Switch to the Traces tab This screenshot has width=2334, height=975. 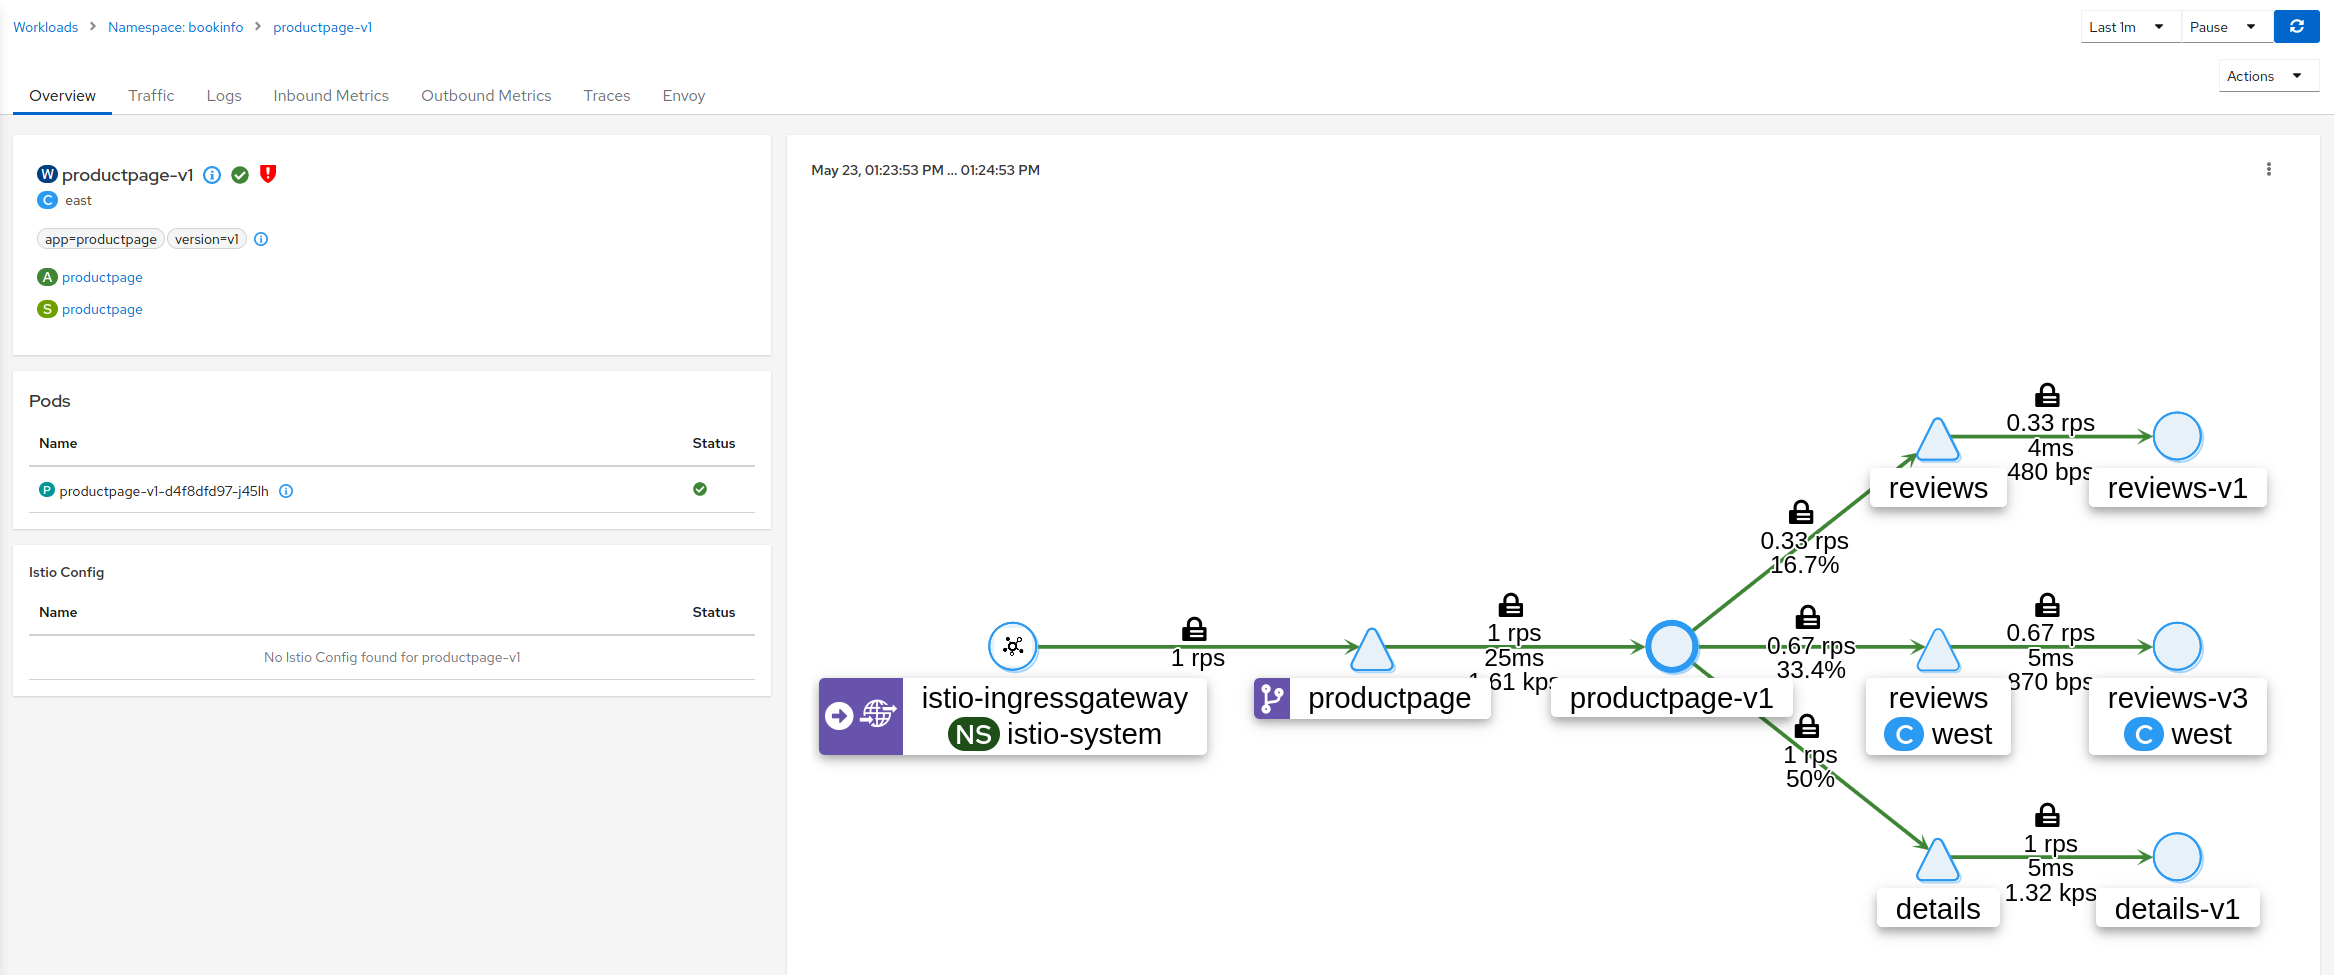(606, 95)
